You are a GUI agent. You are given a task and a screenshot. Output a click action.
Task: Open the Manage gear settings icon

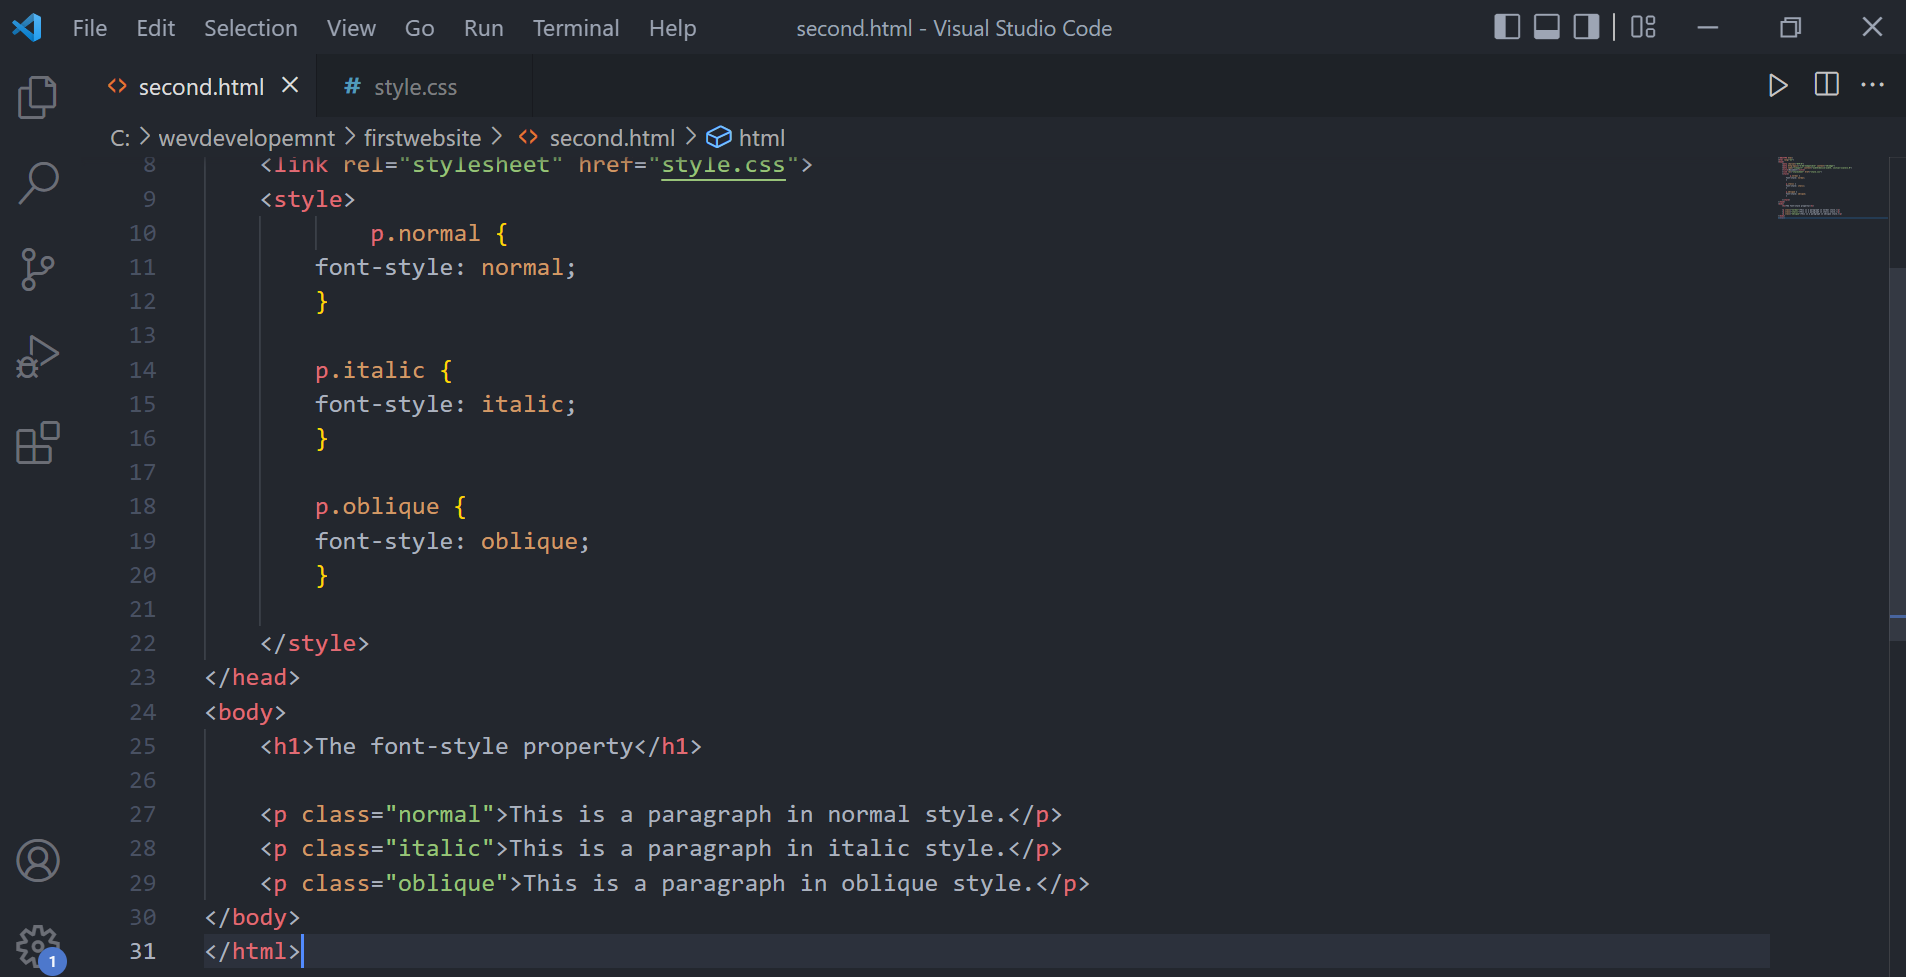click(x=38, y=946)
